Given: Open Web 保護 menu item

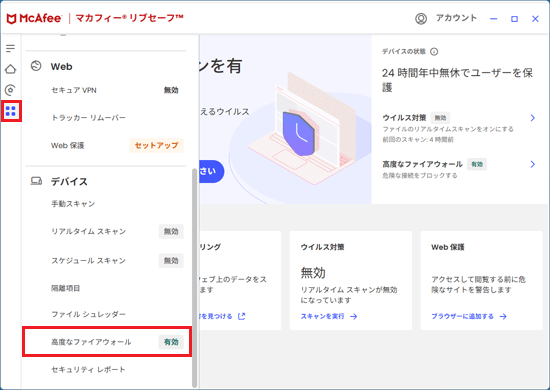Looking at the screenshot, I should tap(68, 145).
